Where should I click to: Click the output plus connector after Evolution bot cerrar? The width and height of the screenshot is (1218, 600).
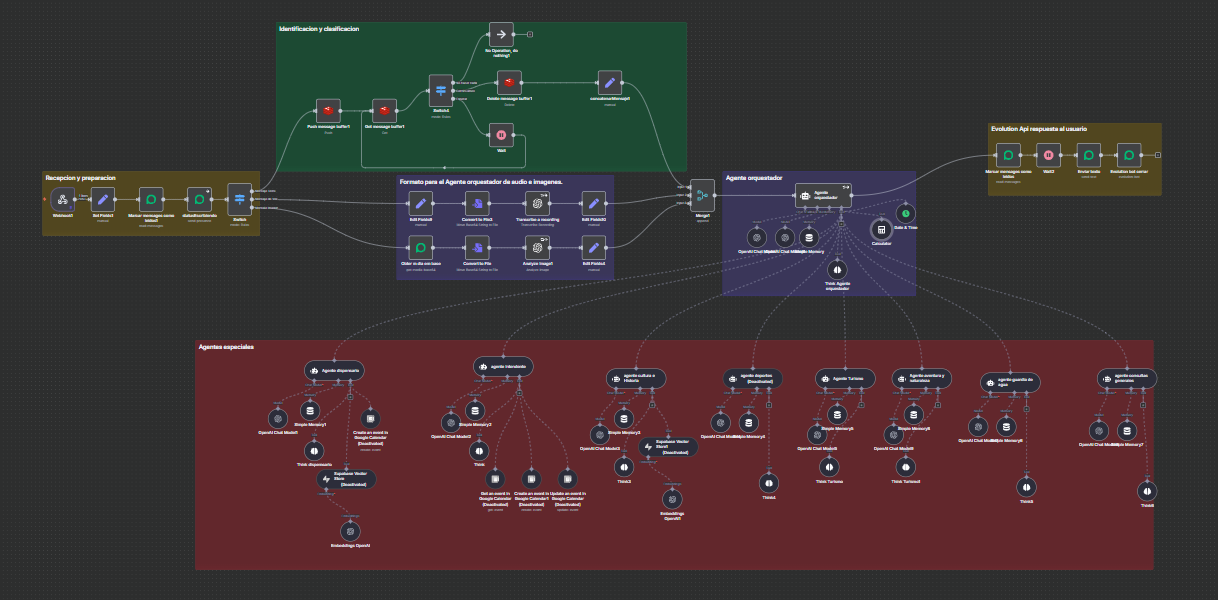pyautogui.click(x=1157, y=155)
